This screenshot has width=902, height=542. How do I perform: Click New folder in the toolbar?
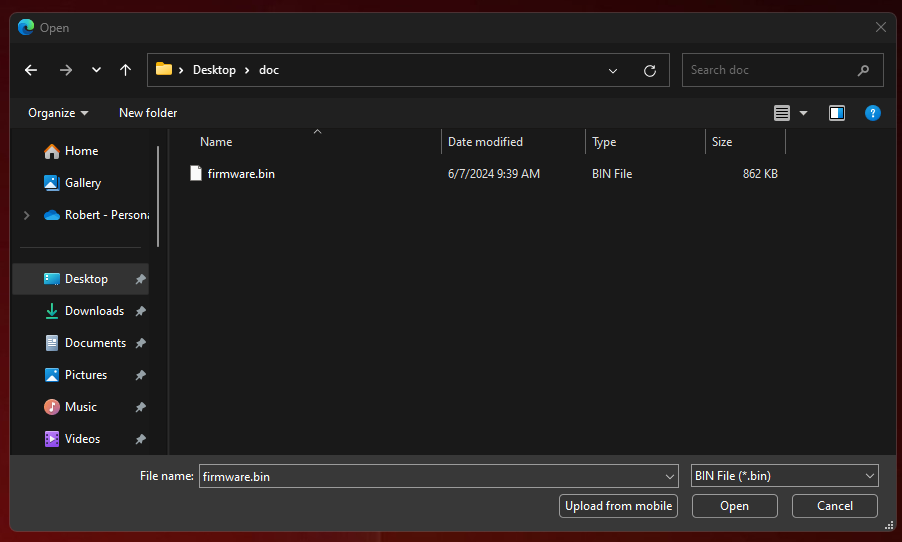coord(148,113)
